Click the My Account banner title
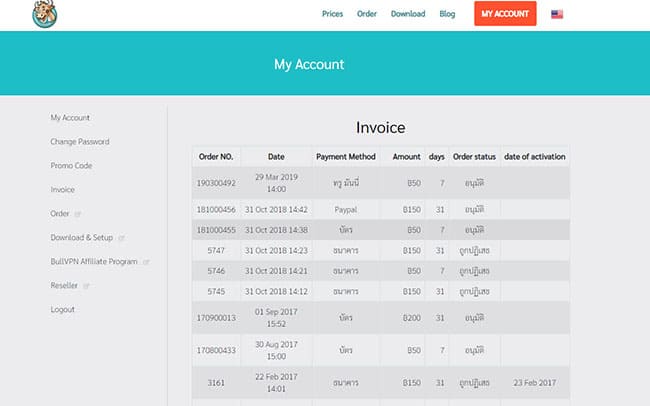This screenshot has width=650, height=406. point(309,64)
